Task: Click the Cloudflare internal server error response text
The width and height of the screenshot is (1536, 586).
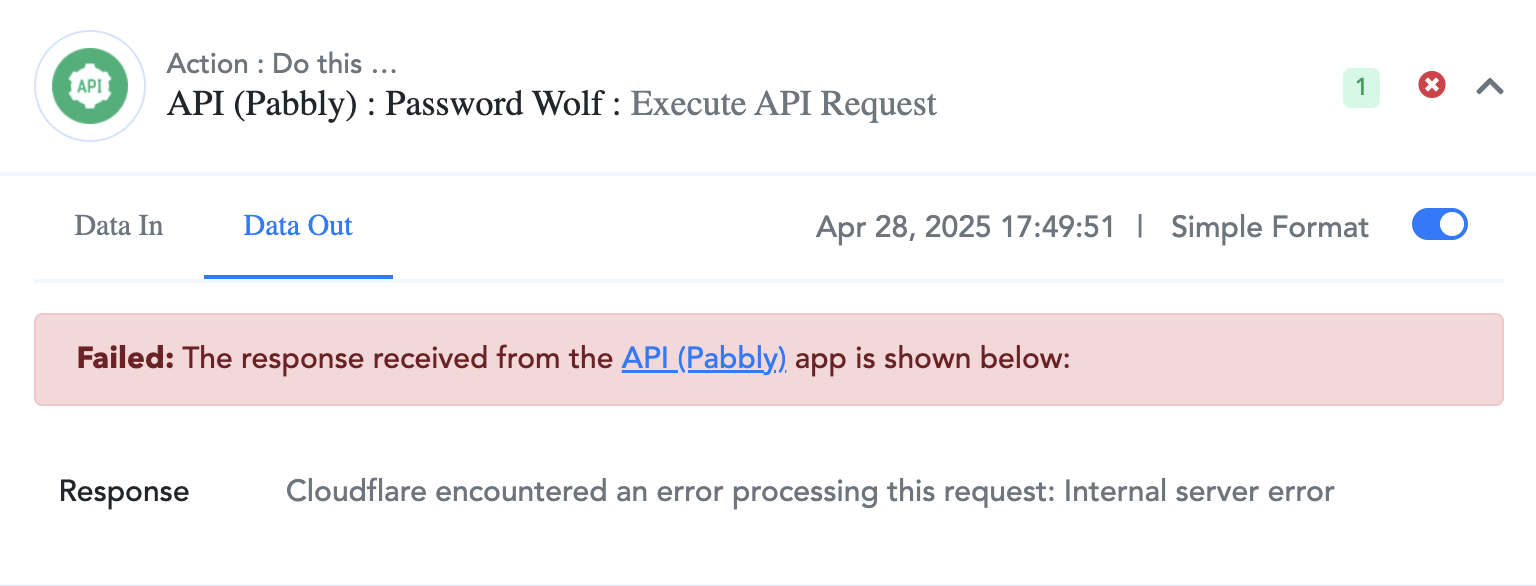Action: [x=810, y=492]
